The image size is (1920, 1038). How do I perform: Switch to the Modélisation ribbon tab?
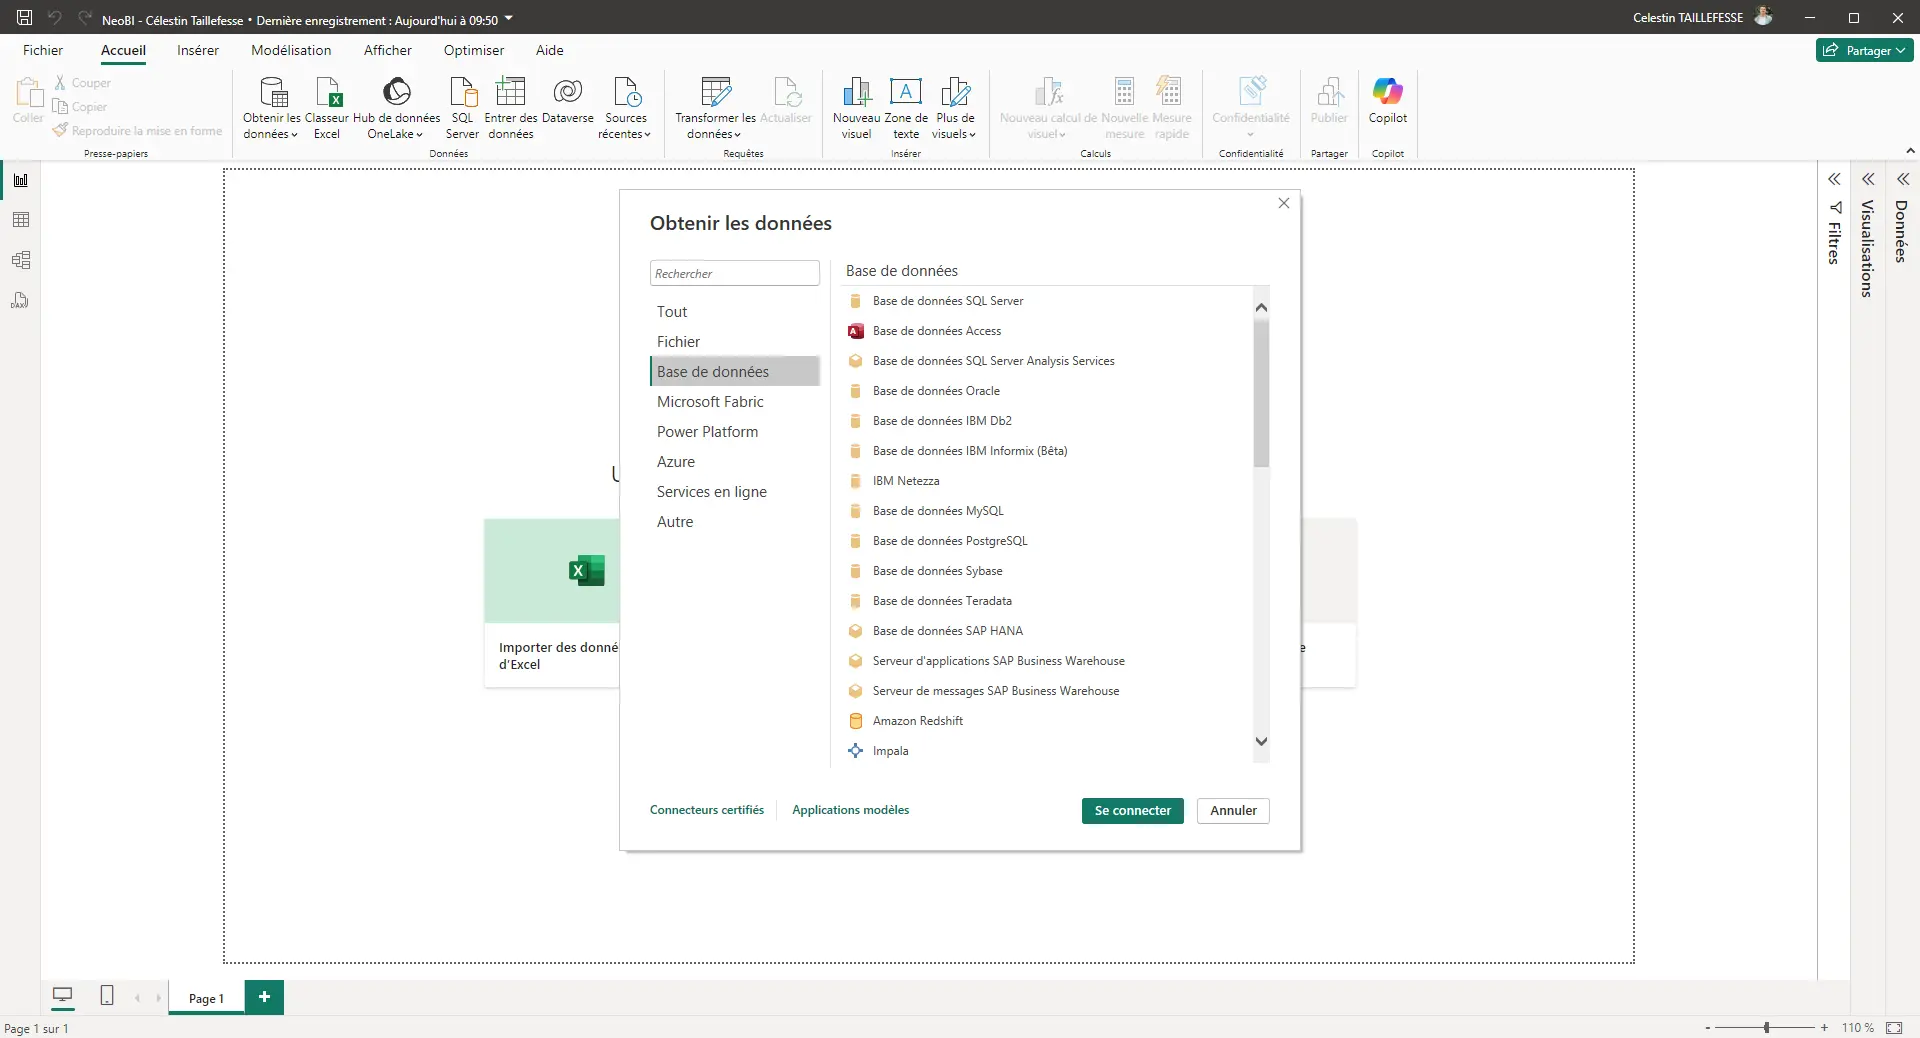click(x=291, y=50)
